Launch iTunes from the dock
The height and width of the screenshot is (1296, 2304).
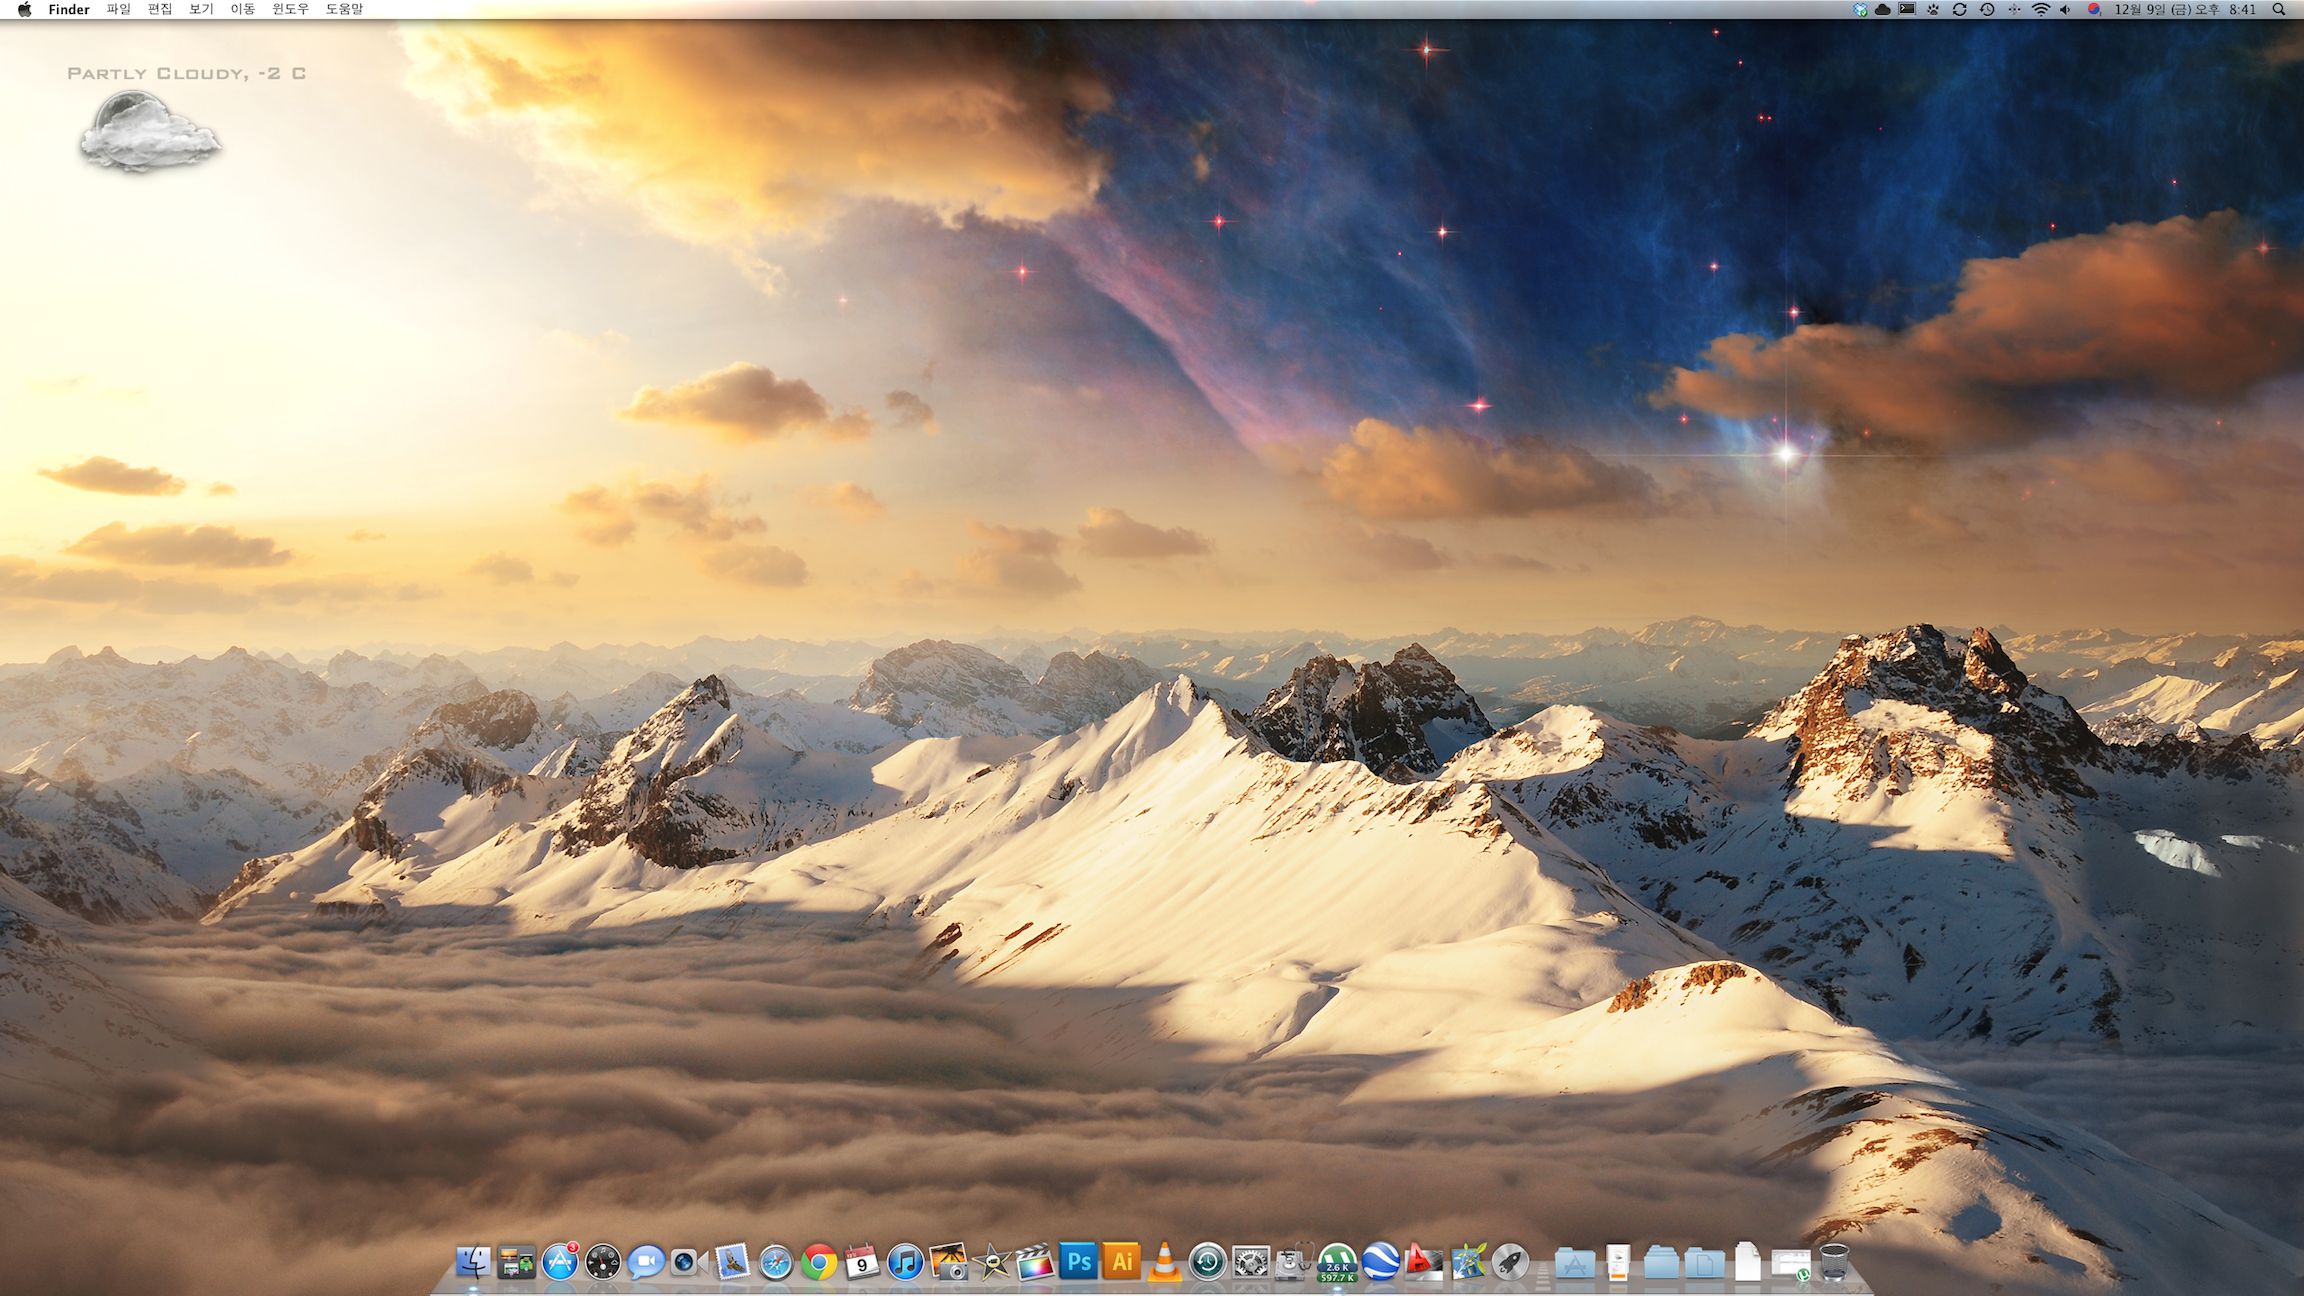point(905,1263)
